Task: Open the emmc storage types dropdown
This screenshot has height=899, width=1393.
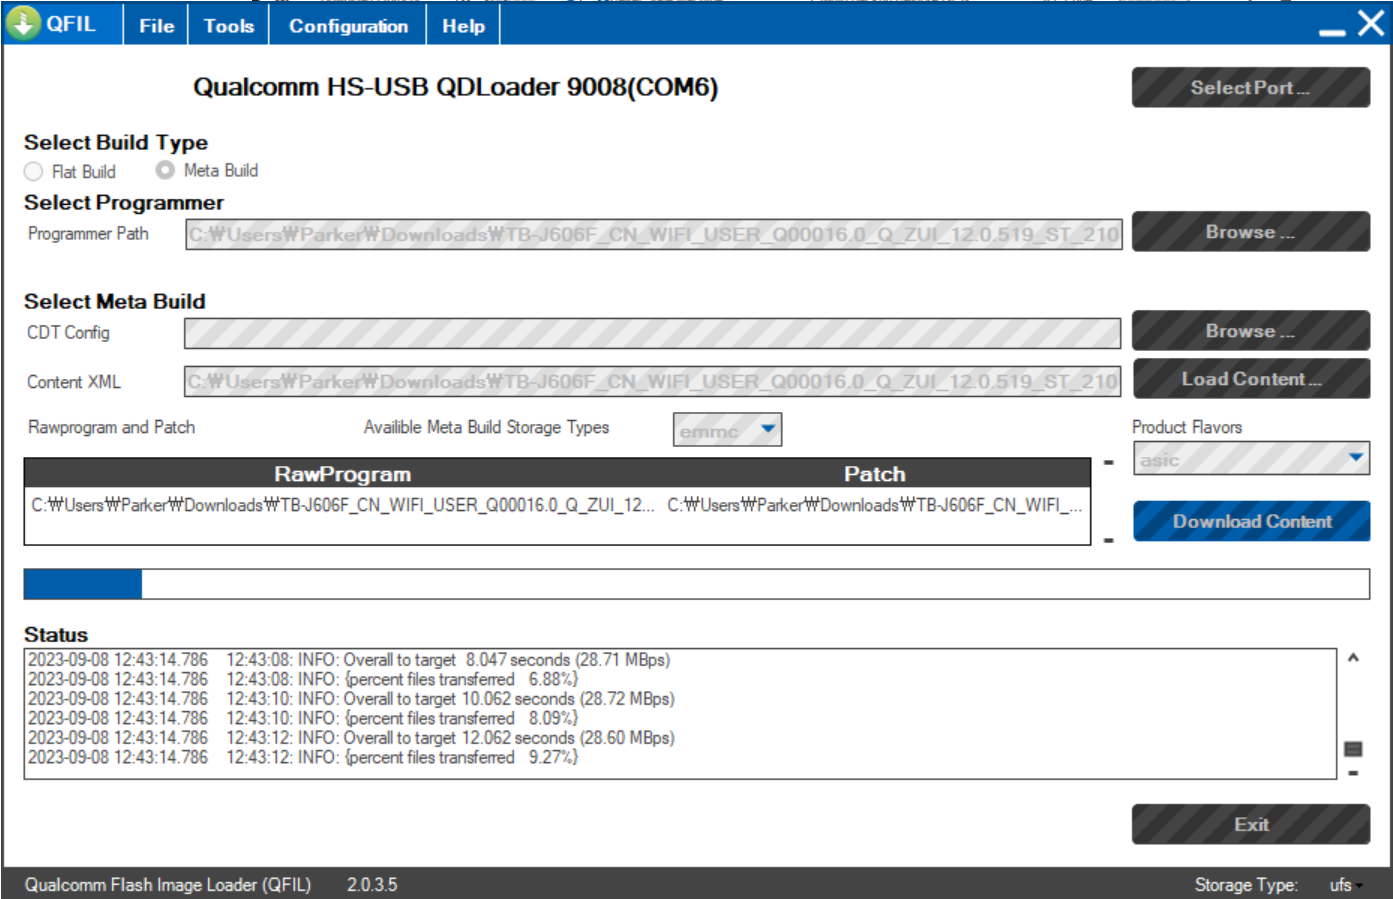Action: pos(727,430)
